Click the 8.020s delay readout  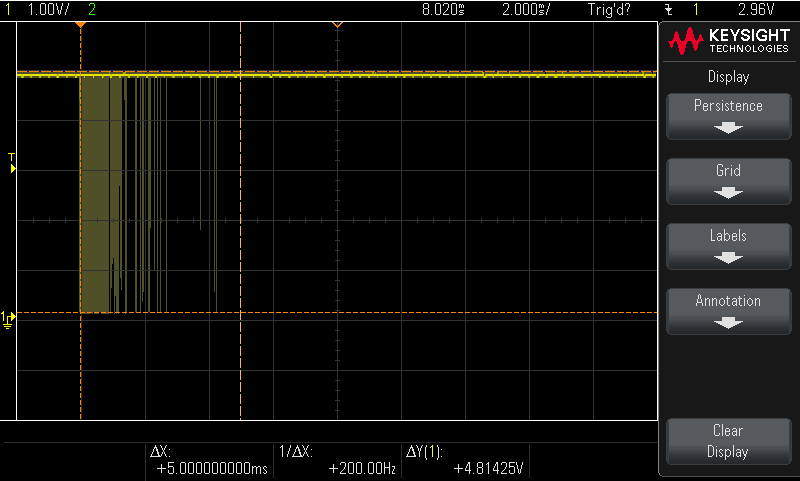(444, 9)
